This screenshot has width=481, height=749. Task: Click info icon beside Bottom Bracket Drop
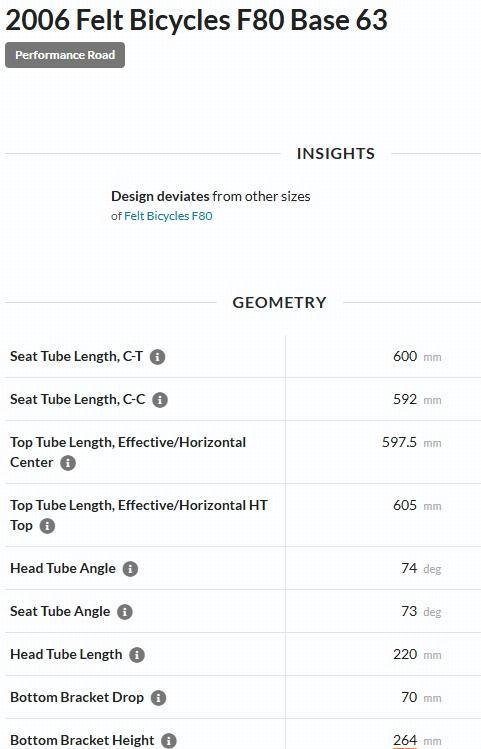coord(159,698)
